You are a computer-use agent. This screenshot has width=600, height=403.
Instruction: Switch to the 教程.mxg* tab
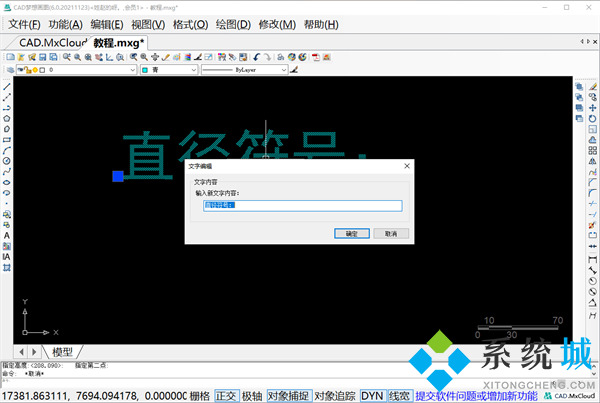pyautogui.click(x=119, y=42)
